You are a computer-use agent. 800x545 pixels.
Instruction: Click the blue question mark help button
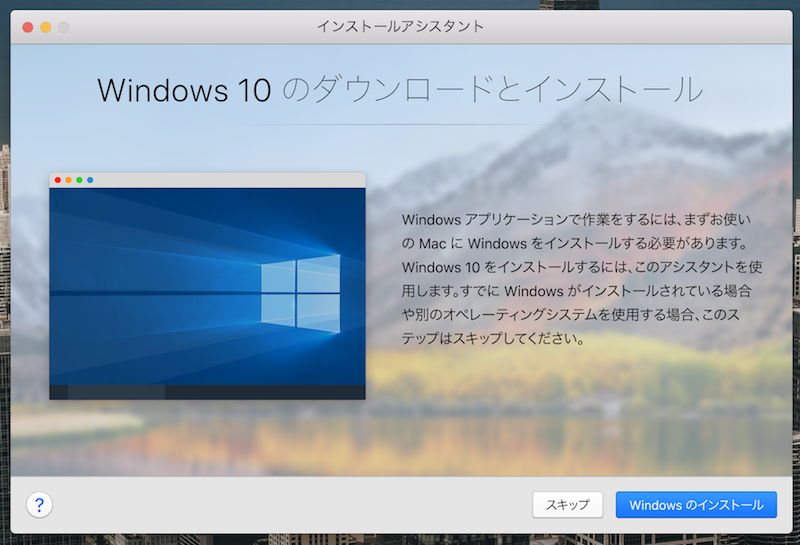[39, 504]
